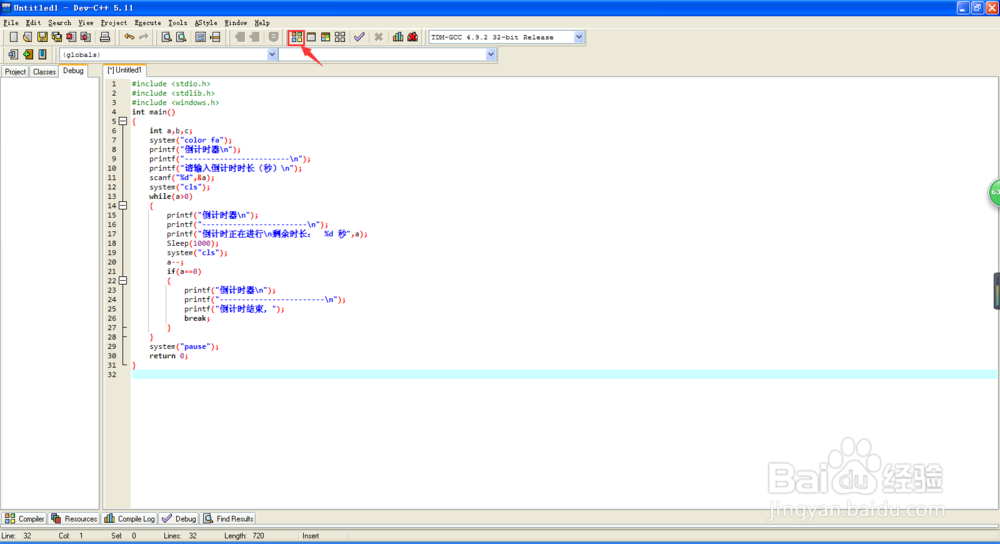Open the AStyle menu
This screenshot has height=544, width=1000.
tap(206, 22)
